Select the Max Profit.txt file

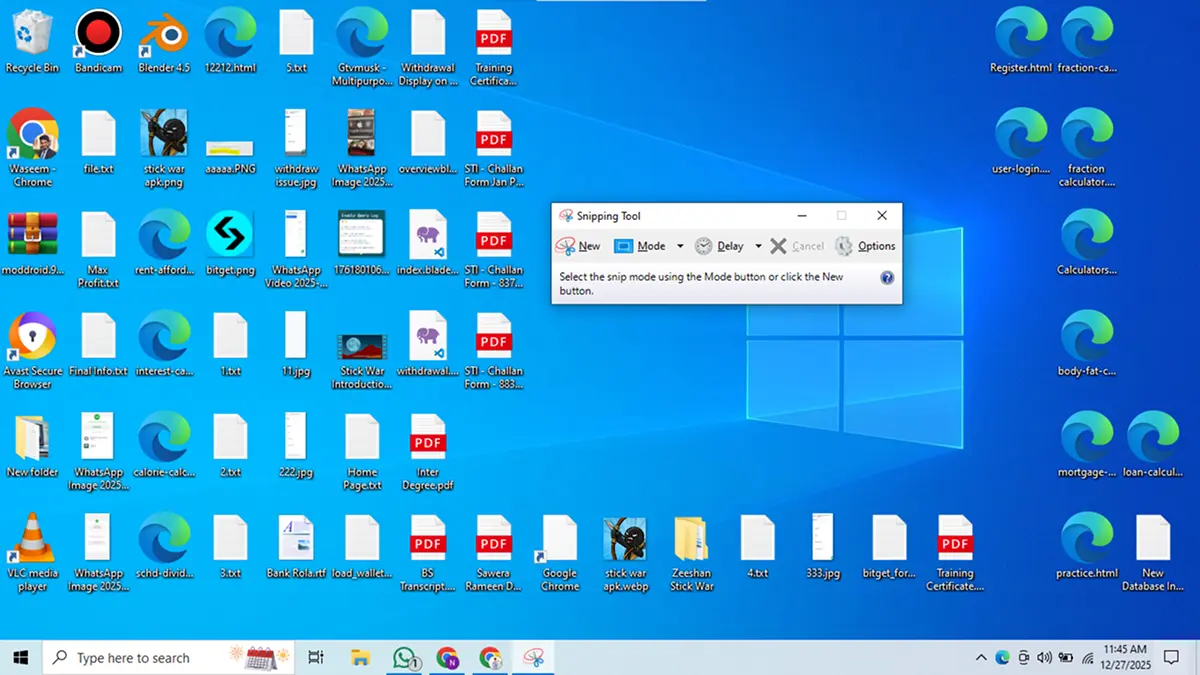point(98,249)
